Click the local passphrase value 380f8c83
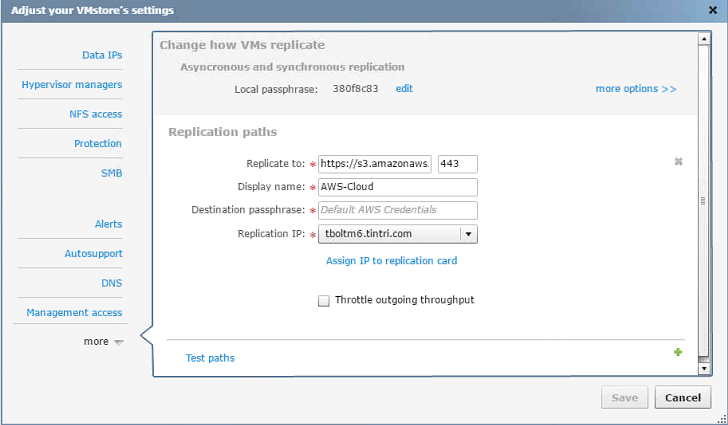 (x=355, y=89)
